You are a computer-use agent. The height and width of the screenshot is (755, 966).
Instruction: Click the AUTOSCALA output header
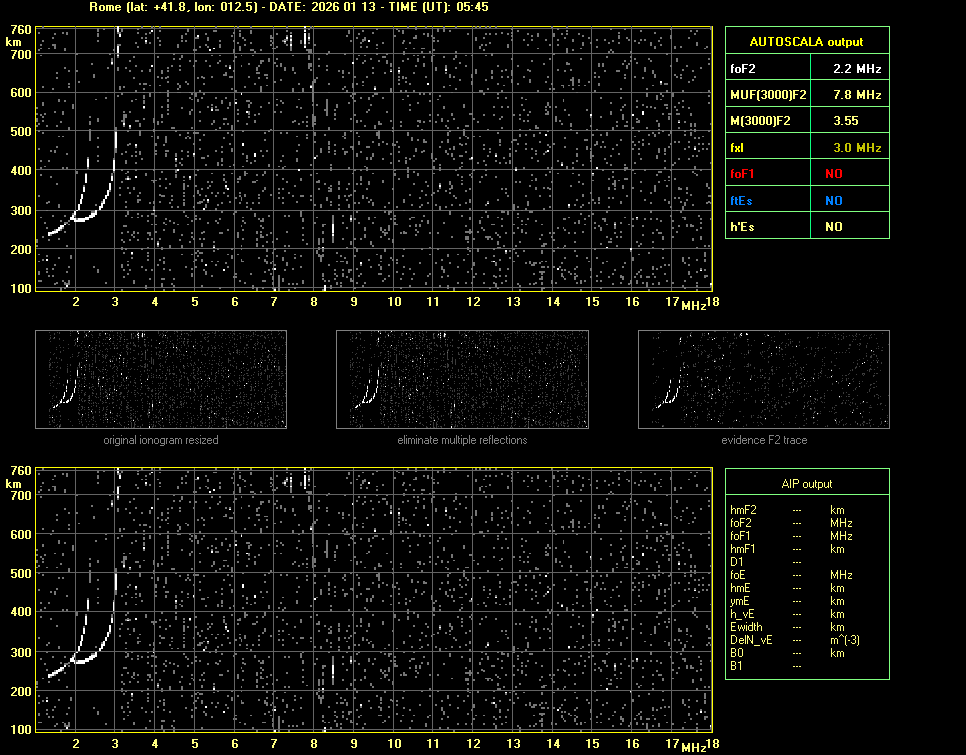pos(806,42)
